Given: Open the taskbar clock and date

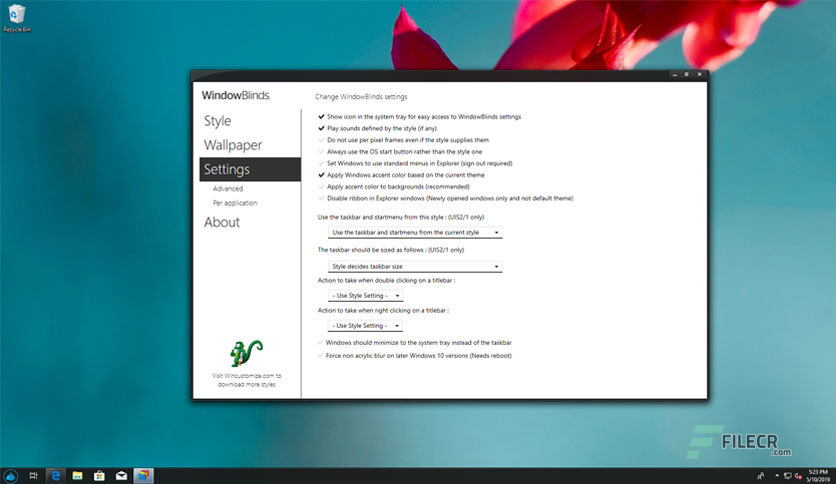Looking at the screenshot, I should pos(818,475).
